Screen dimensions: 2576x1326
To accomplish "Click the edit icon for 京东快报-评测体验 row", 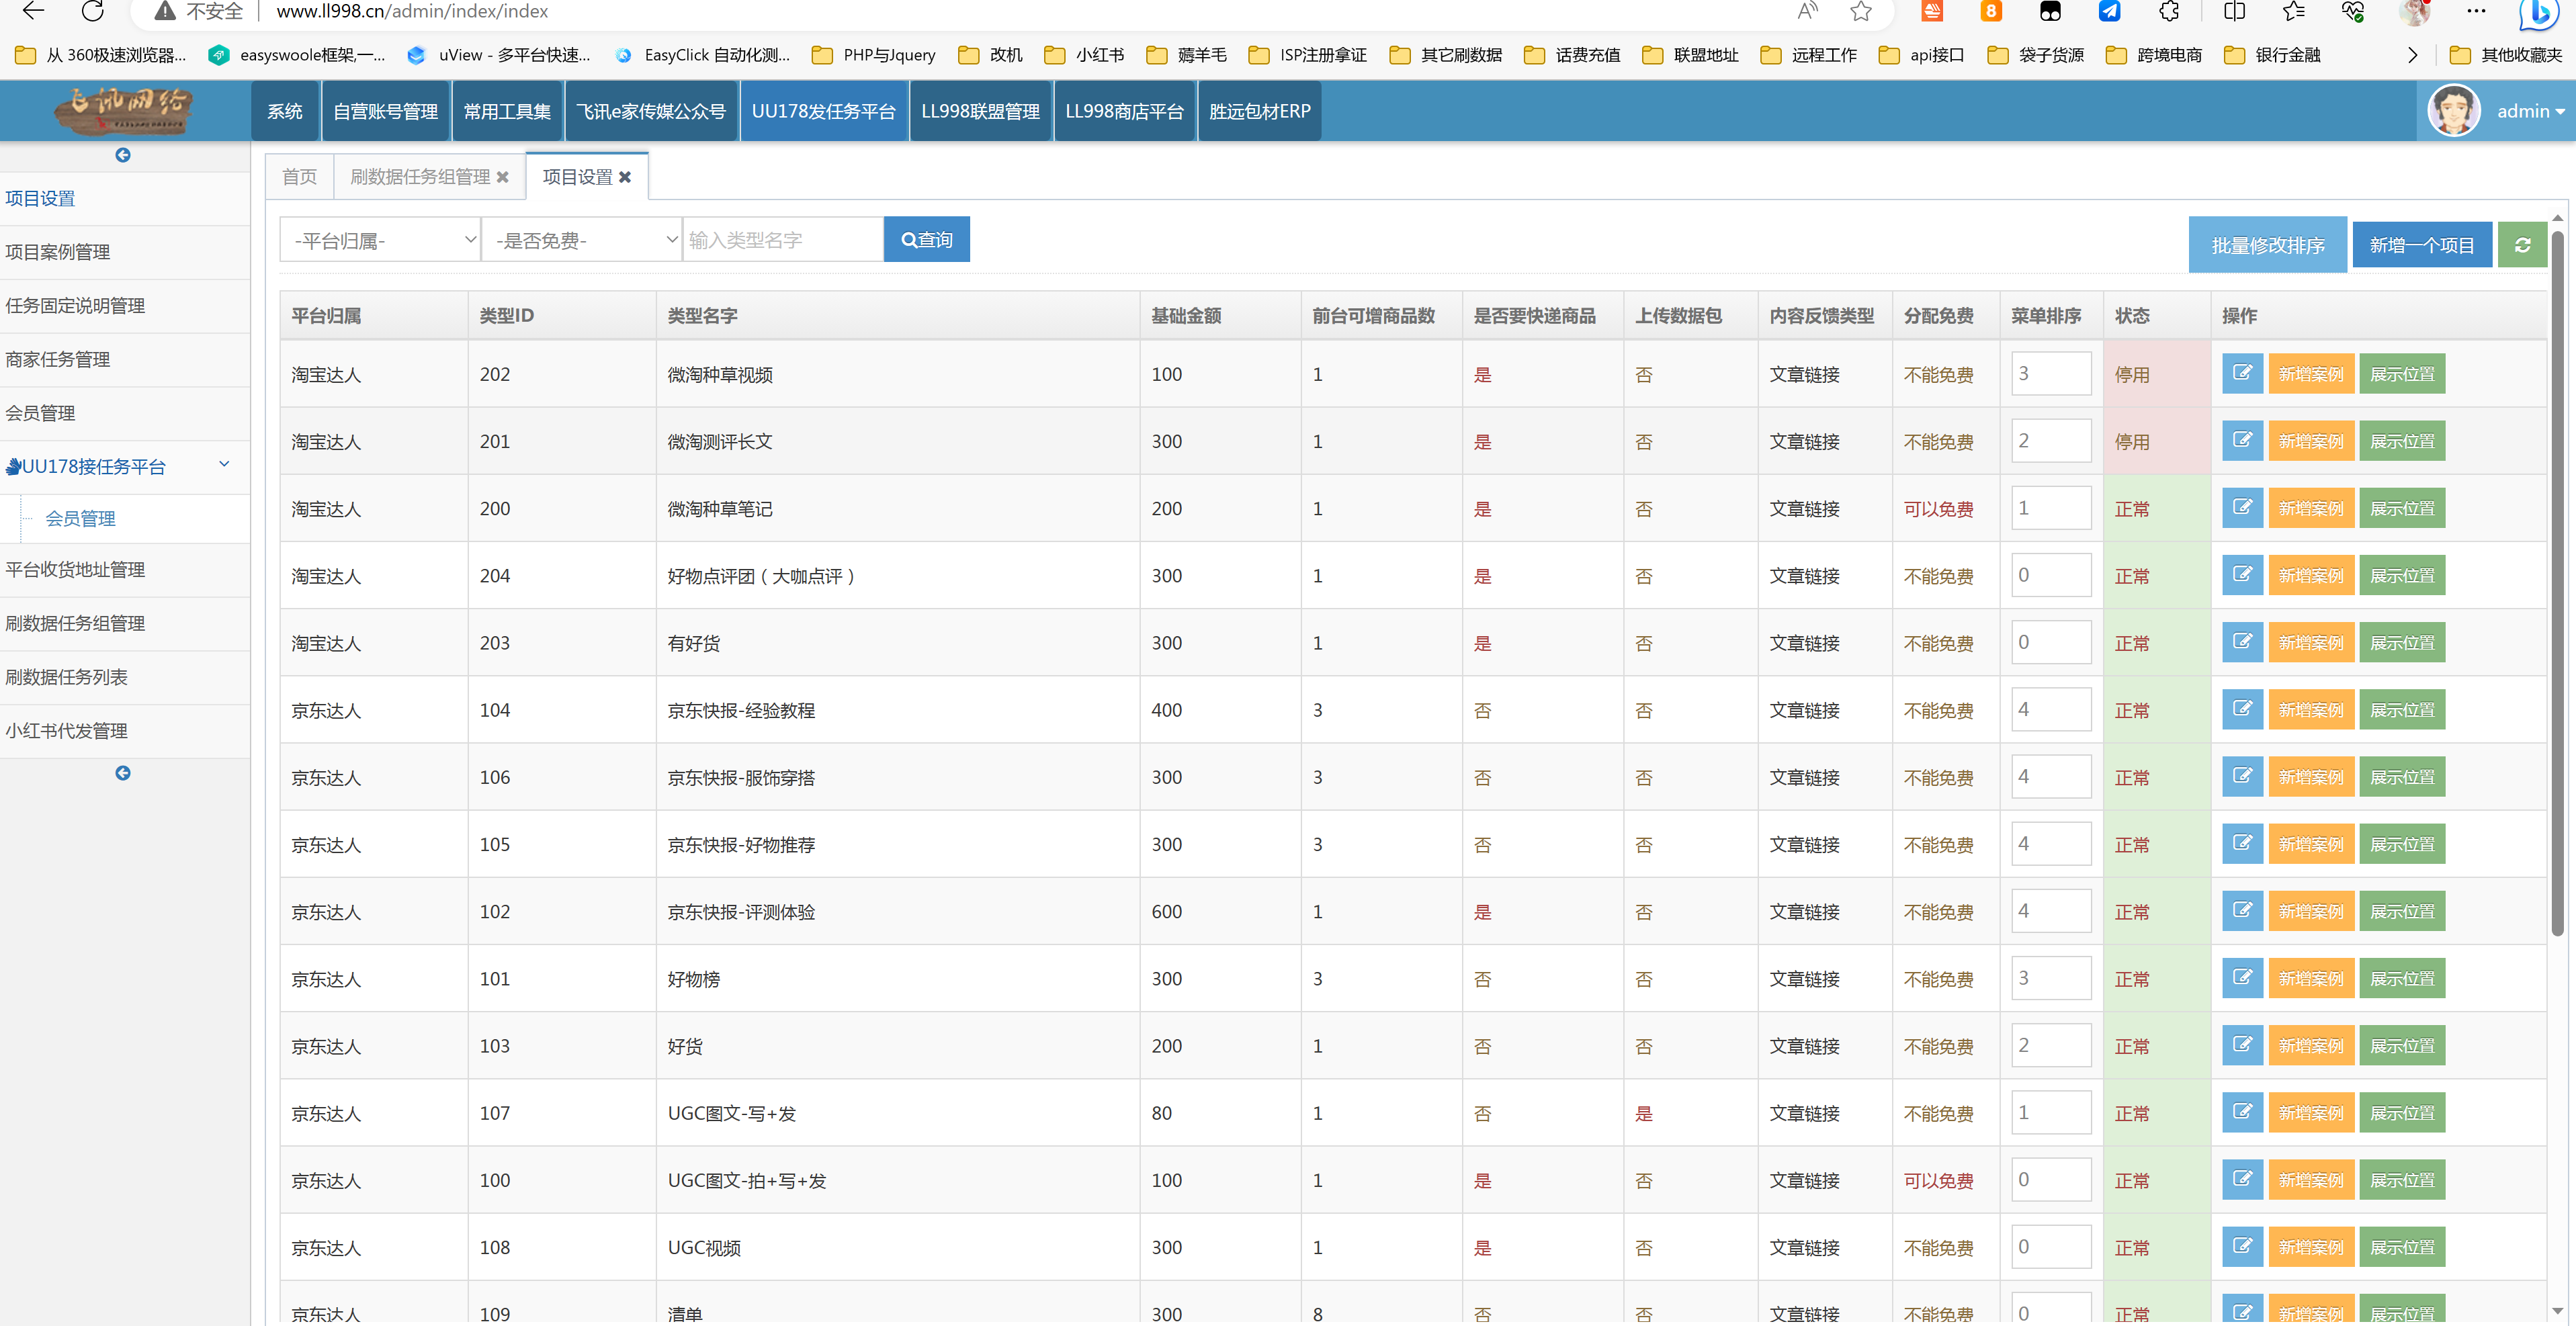I will point(2242,911).
